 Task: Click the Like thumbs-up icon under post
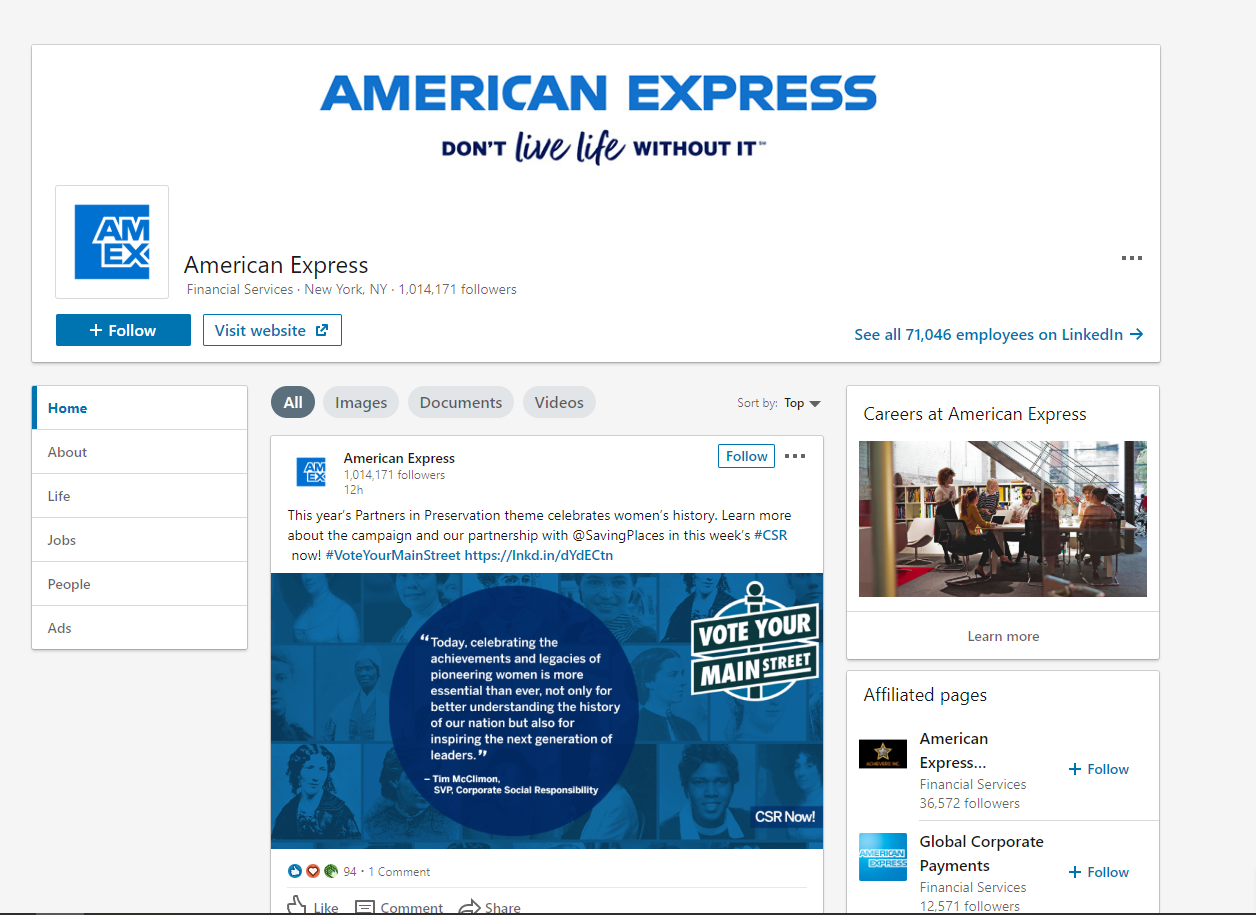(x=297, y=907)
